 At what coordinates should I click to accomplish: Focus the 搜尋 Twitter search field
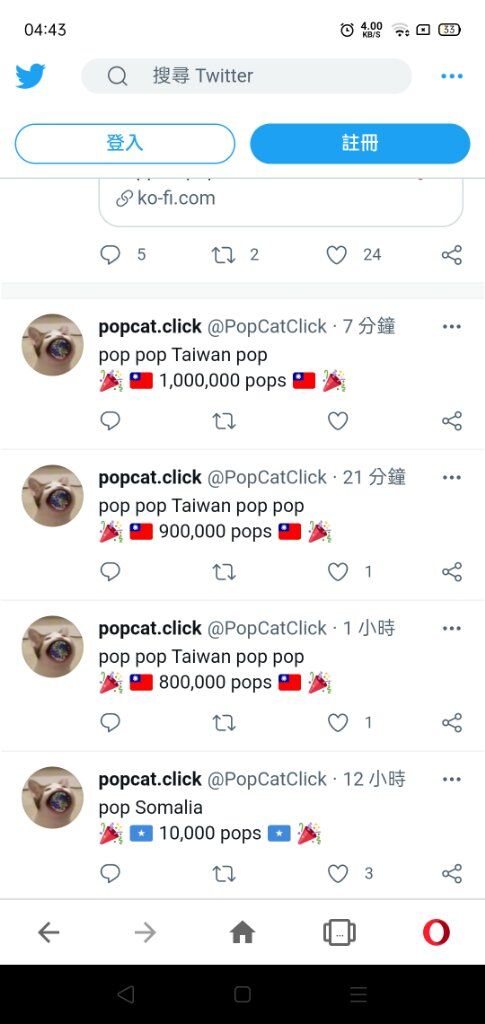pos(246,76)
